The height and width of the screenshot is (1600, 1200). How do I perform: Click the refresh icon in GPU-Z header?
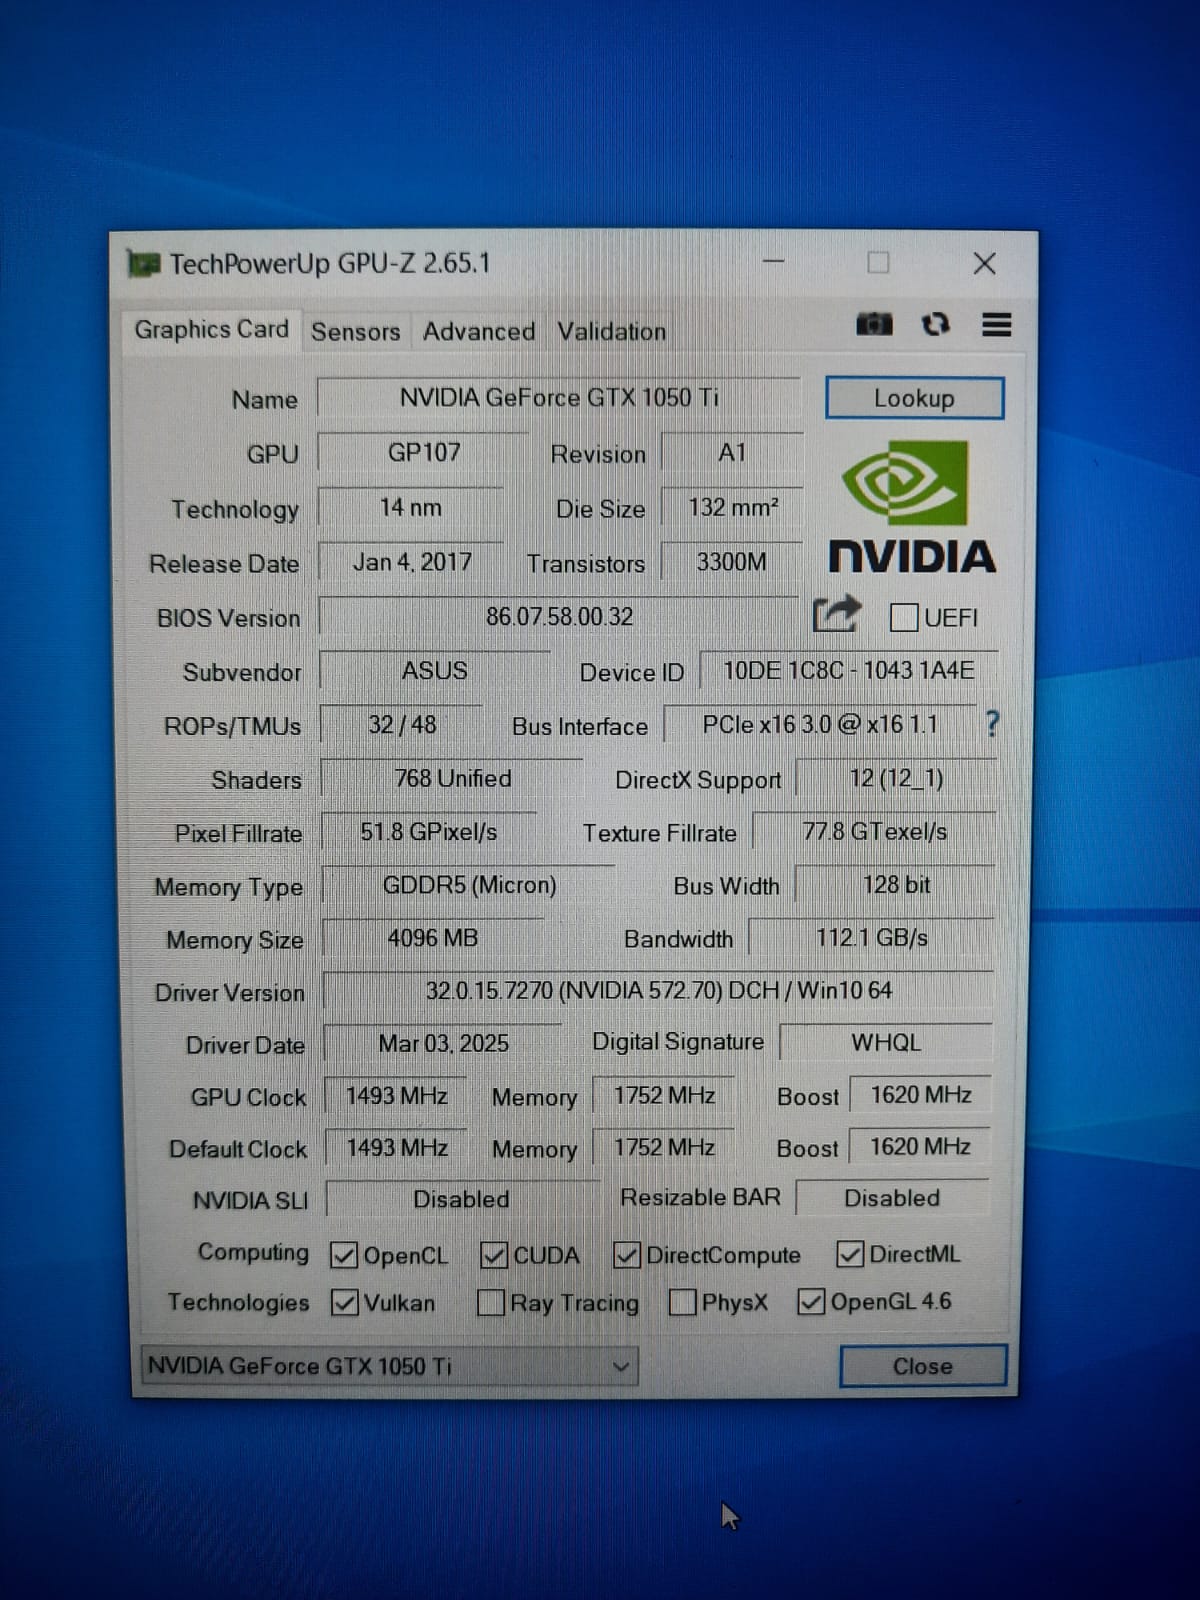coord(936,324)
